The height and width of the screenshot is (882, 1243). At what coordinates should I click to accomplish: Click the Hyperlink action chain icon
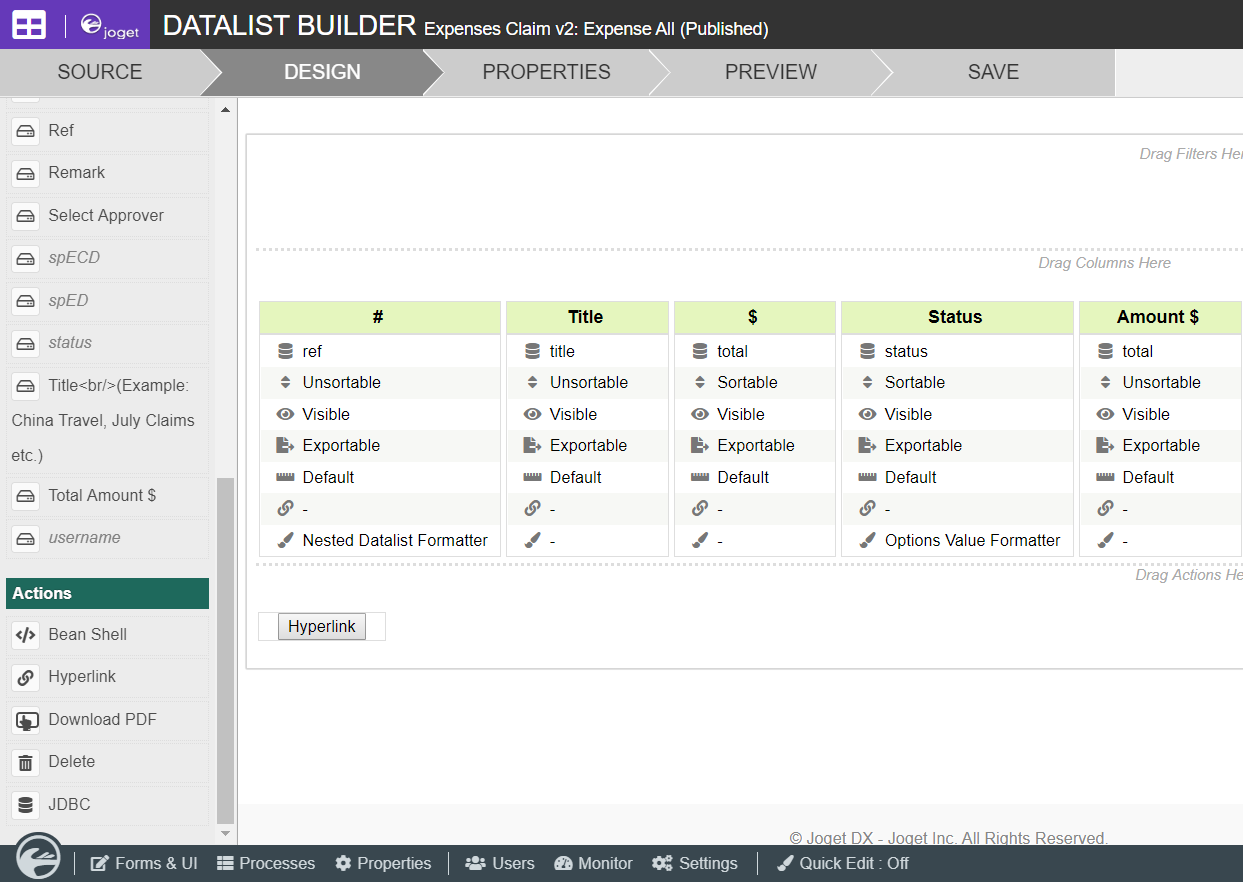pyautogui.click(x=26, y=677)
